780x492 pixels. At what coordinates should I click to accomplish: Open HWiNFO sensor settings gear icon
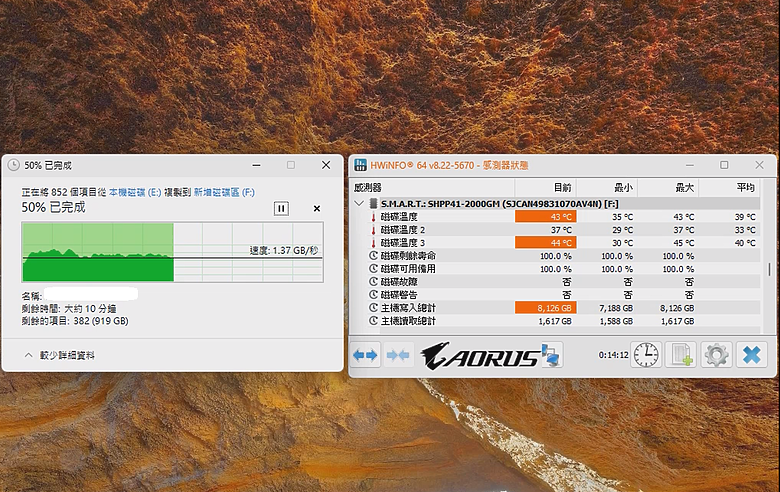[x=716, y=355]
